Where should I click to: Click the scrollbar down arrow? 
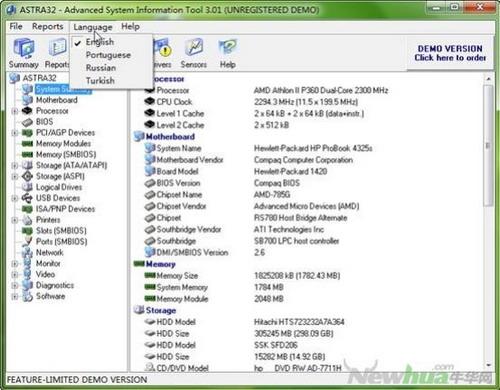click(488, 365)
